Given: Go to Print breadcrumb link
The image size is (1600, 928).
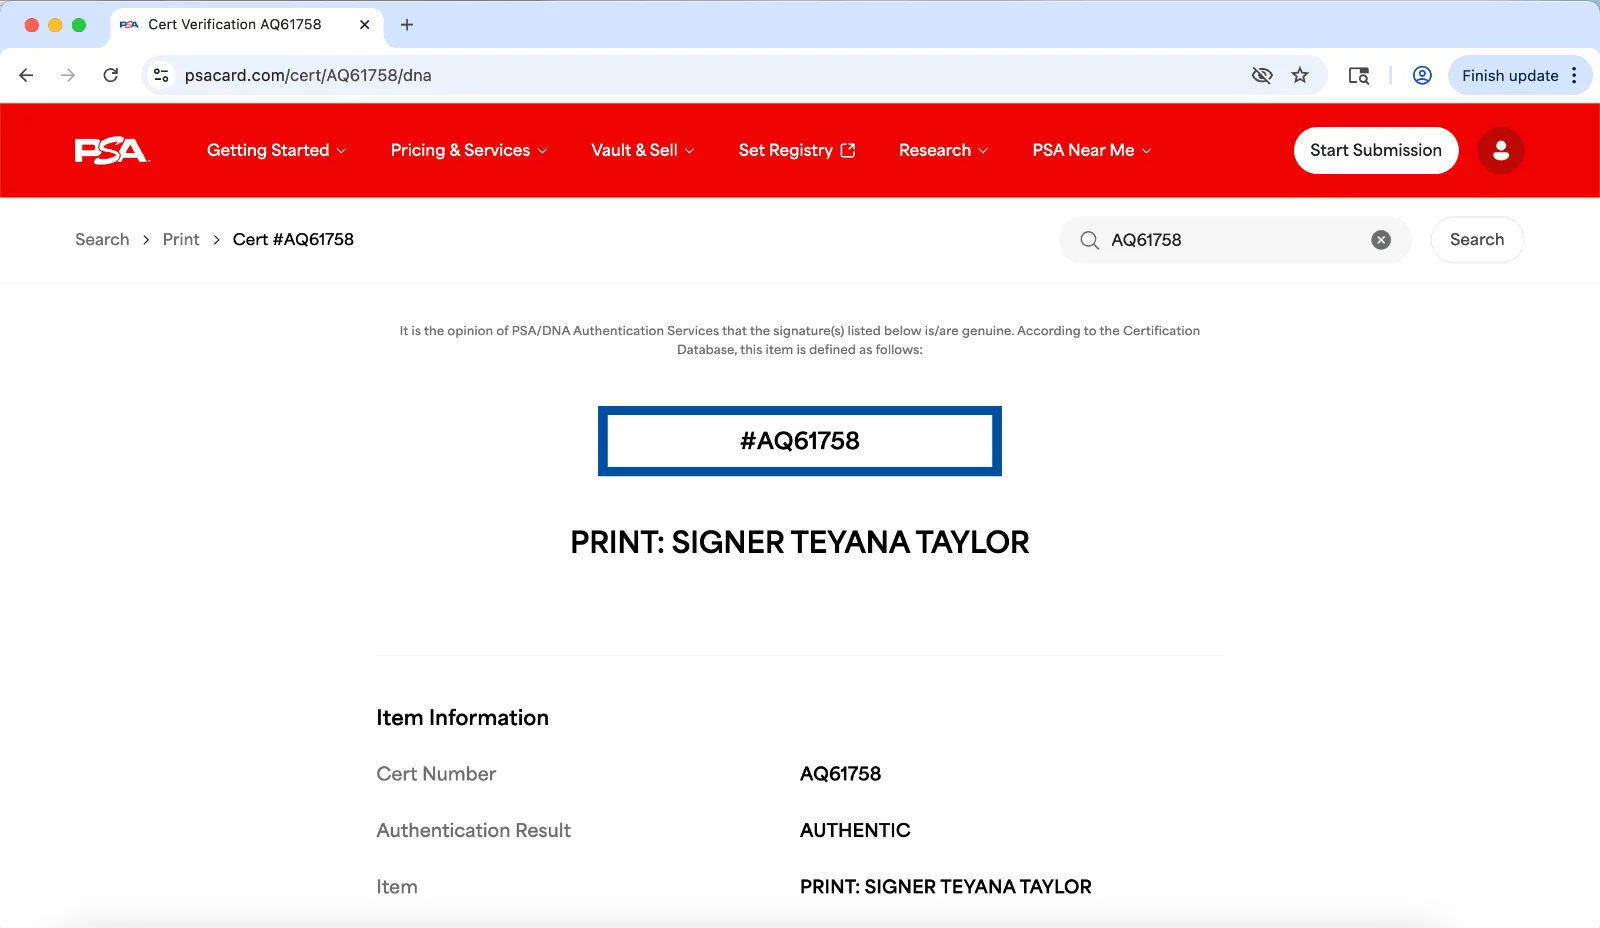Looking at the screenshot, I should tap(181, 240).
